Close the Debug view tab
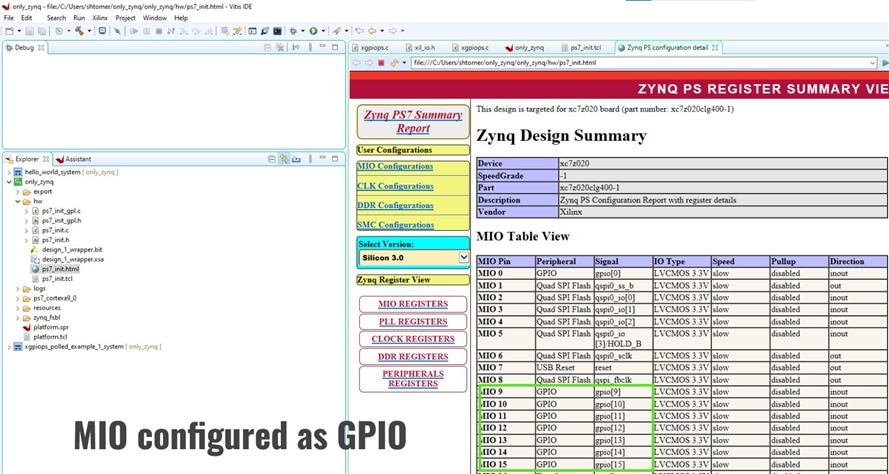The image size is (889, 474). (x=41, y=48)
